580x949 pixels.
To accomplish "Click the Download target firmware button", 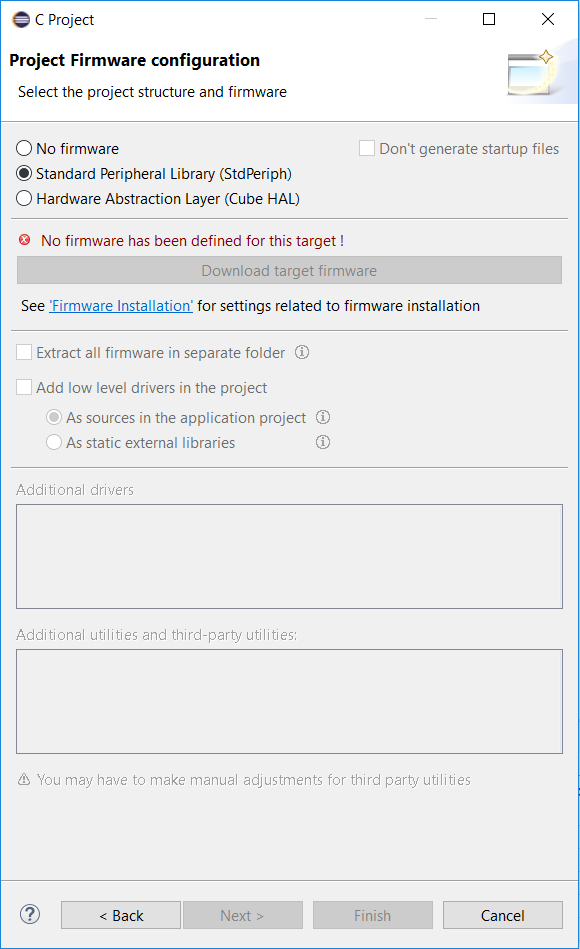I will click(289, 271).
